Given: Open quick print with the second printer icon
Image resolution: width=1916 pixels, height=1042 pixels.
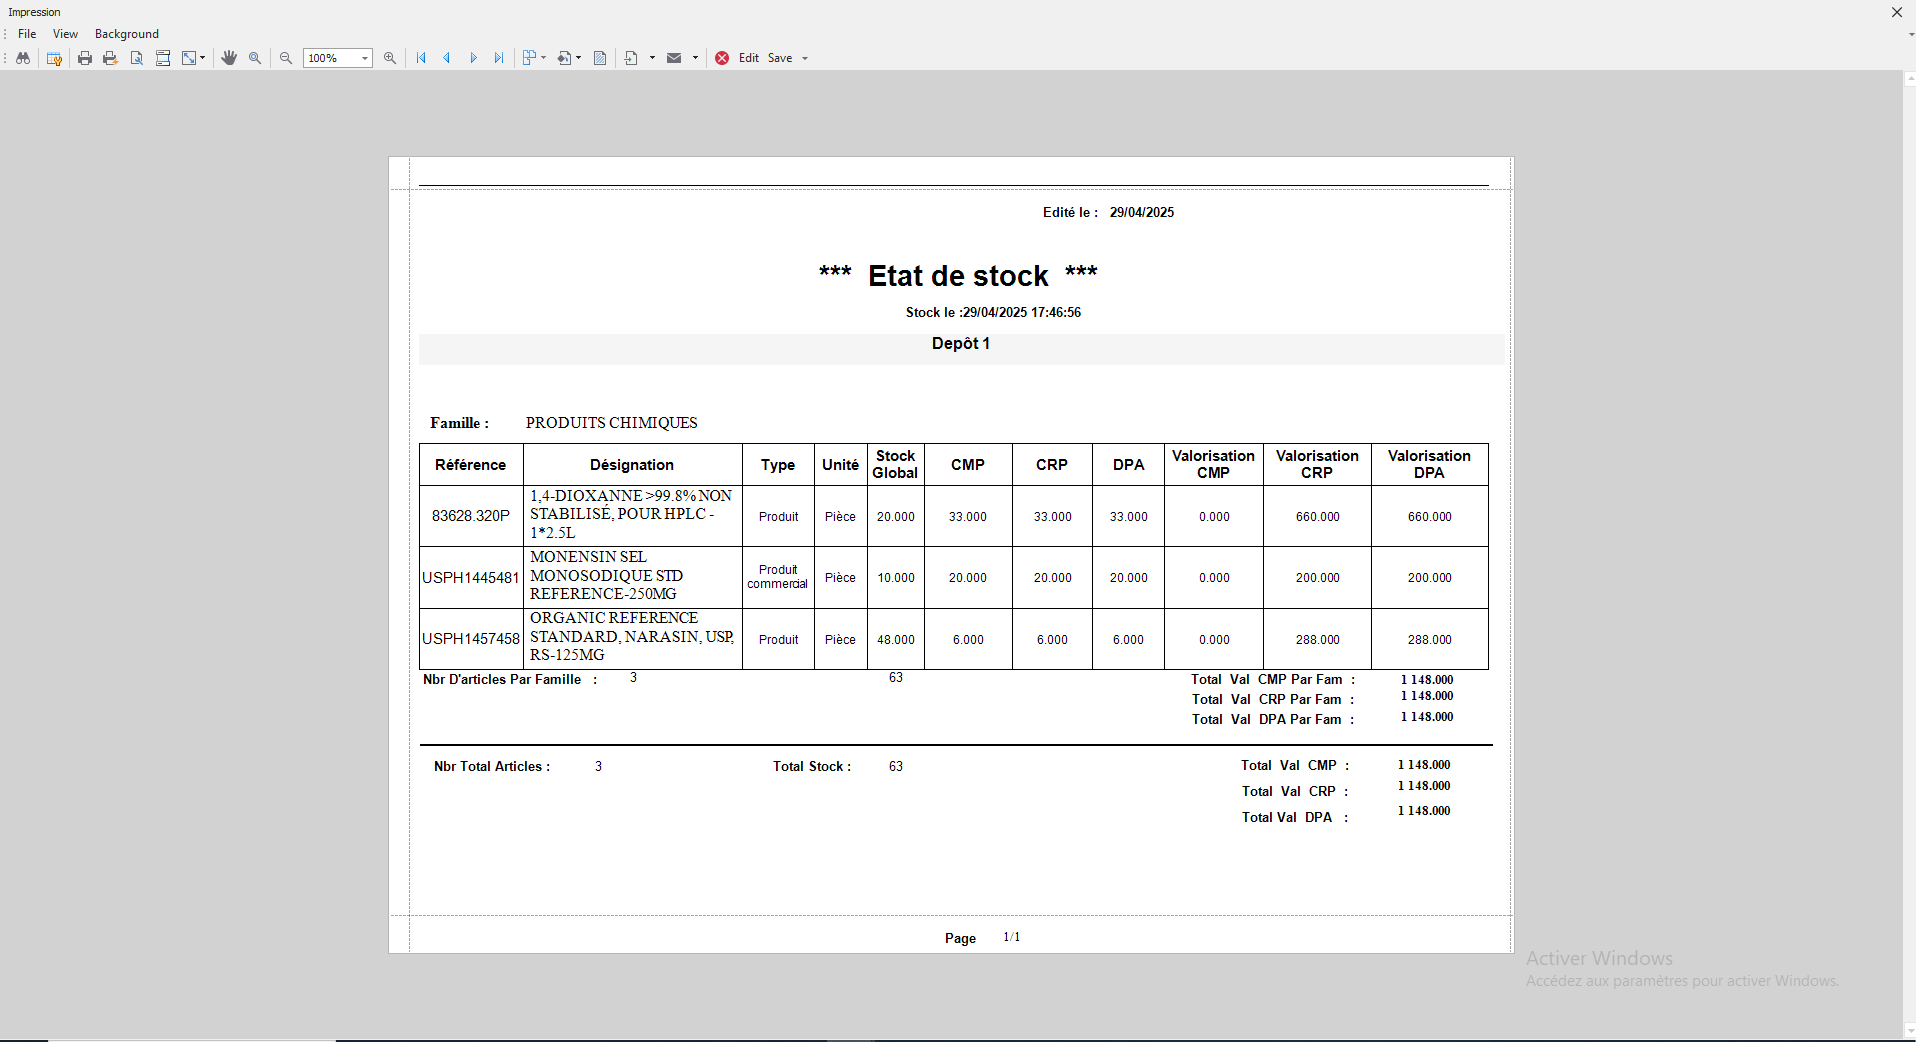Looking at the screenshot, I should (x=109, y=58).
